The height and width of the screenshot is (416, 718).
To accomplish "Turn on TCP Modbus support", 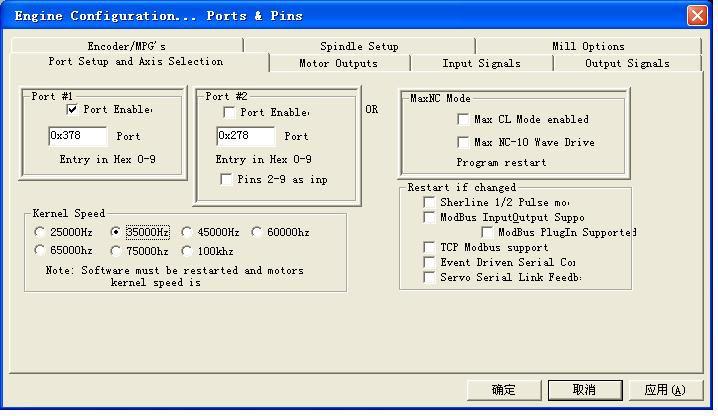I will (429, 247).
